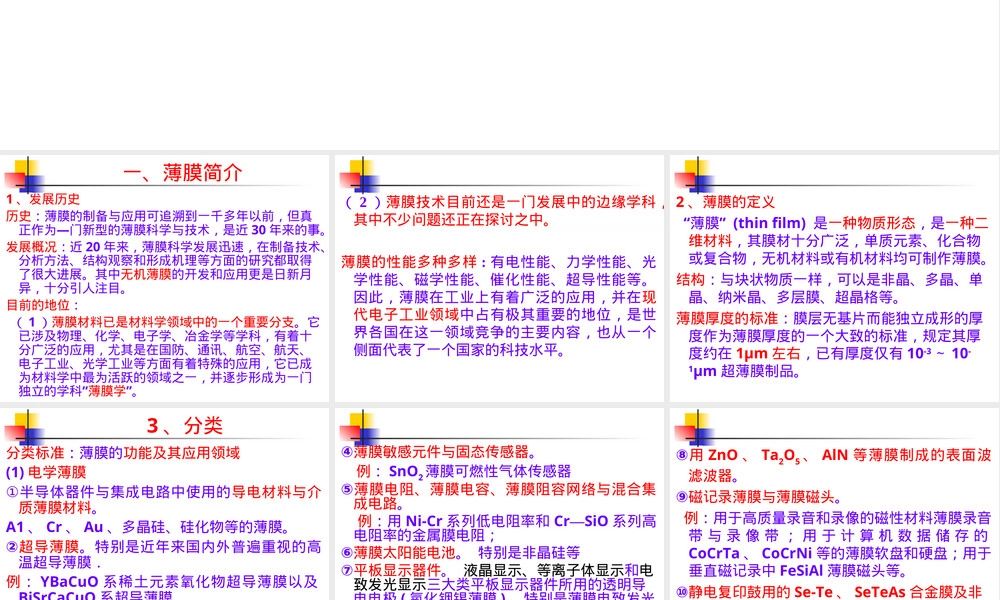Click the example 例：SnO2薄膜可燃性气体传感器
1000x600 pixels.
[464, 471]
